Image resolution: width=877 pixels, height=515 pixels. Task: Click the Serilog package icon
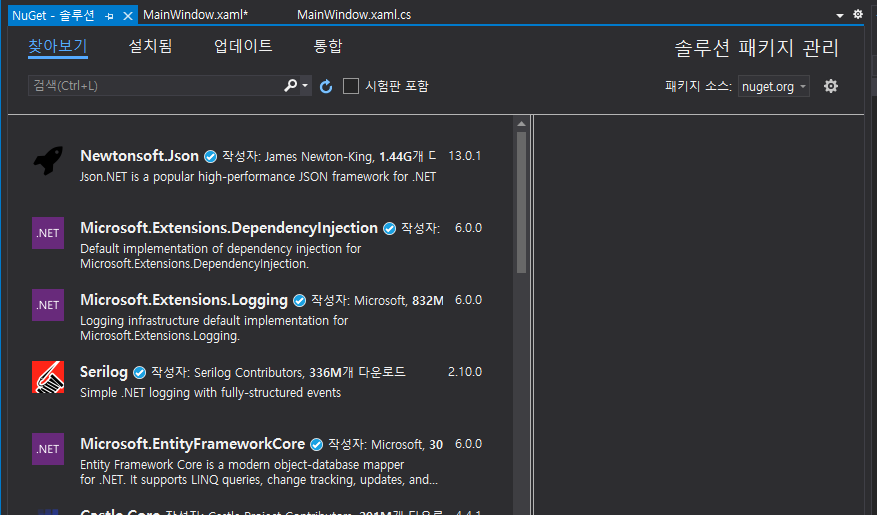[x=48, y=377]
